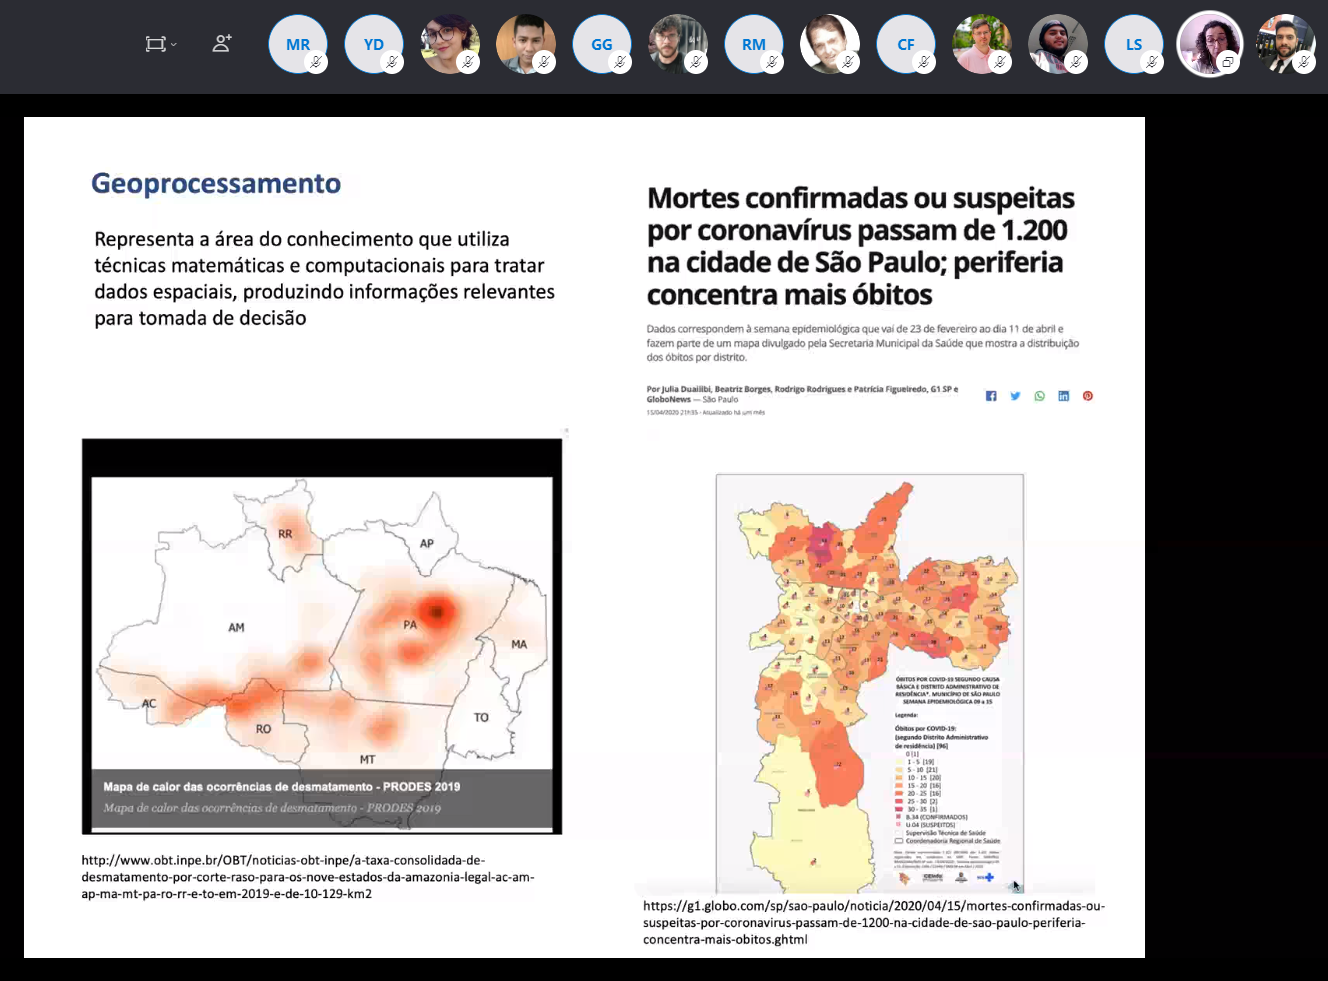Image resolution: width=1328 pixels, height=981 pixels.
Task: Click the Twitter share icon
Action: point(1015,396)
